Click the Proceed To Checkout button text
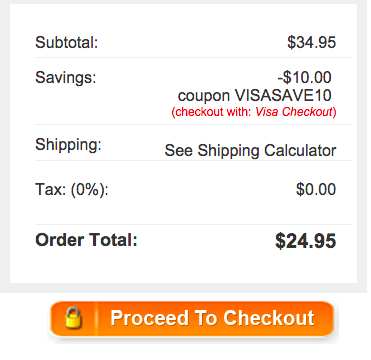 (212, 318)
